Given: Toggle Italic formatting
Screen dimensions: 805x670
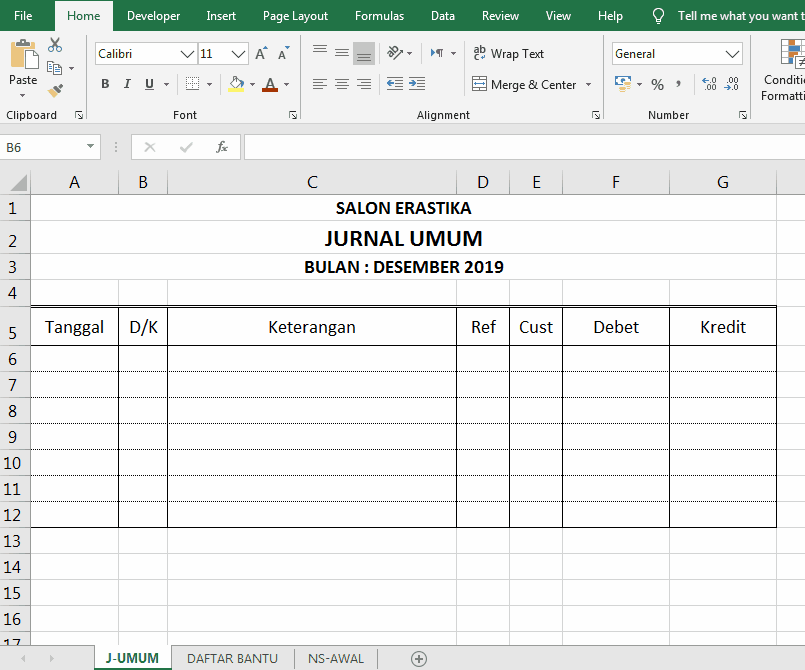Looking at the screenshot, I should click(x=127, y=84).
